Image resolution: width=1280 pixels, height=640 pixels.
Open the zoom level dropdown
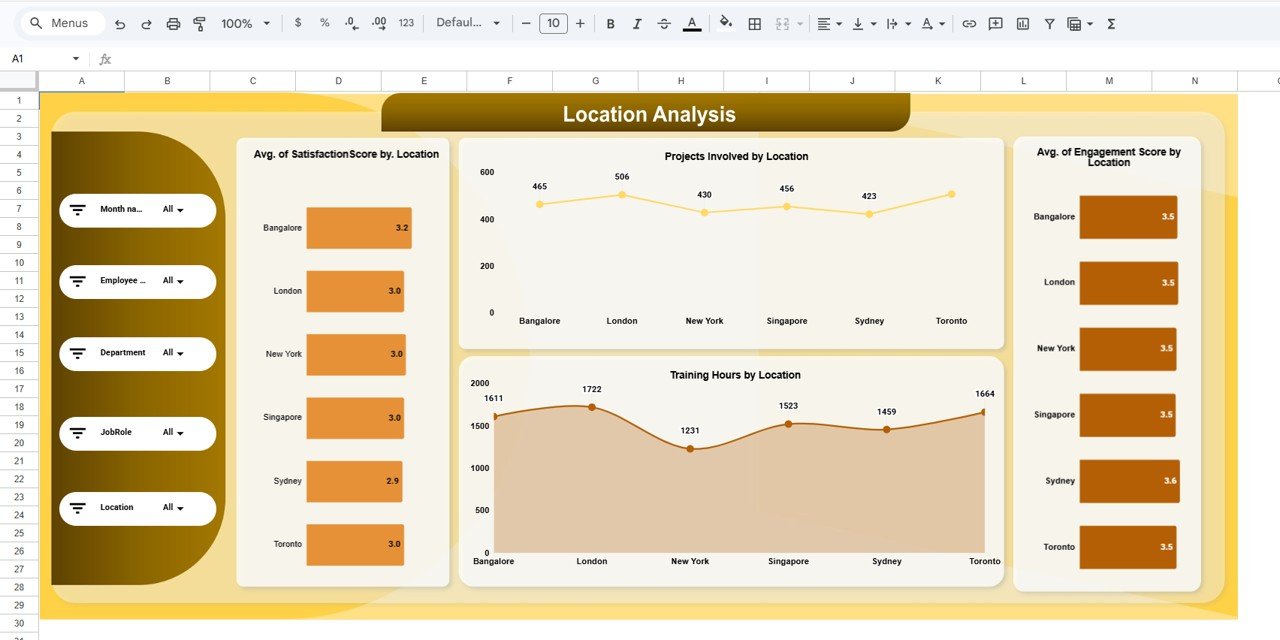pyautogui.click(x=243, y=22)
